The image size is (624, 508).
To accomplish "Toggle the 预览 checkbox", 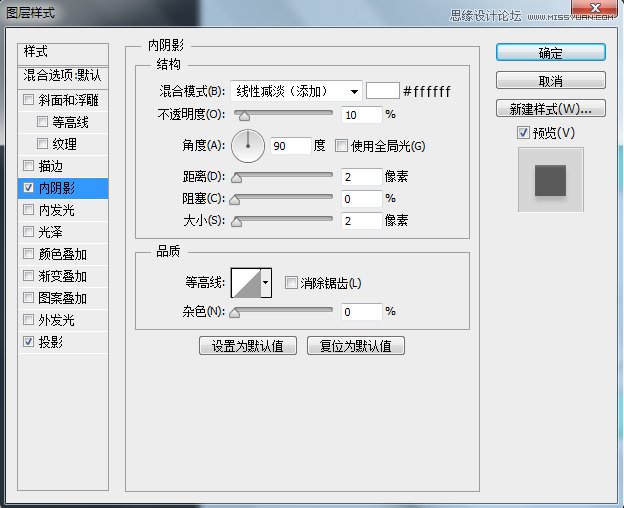I will coord(523,132).
